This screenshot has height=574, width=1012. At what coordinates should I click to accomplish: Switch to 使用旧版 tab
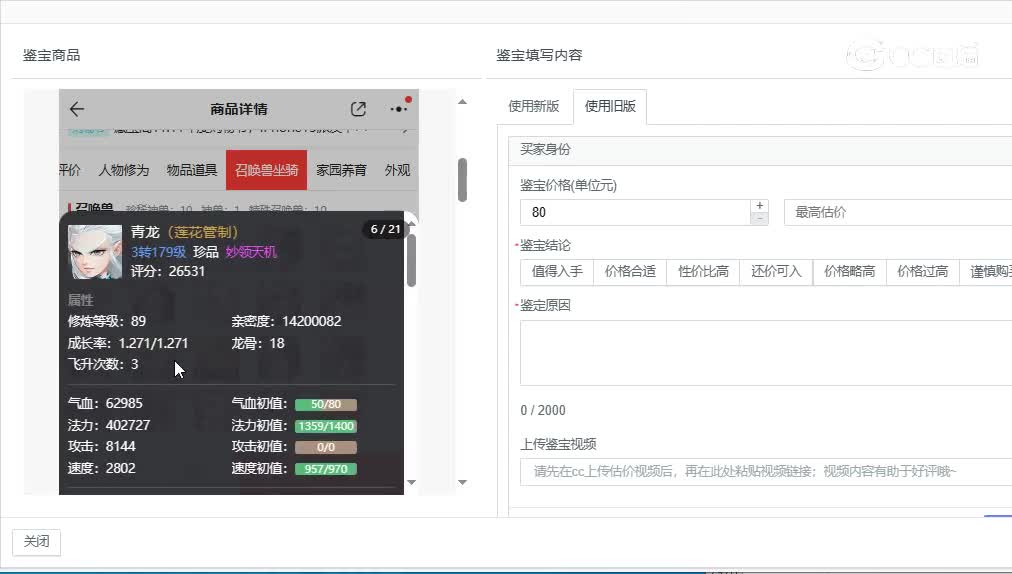tap(610, 106)
